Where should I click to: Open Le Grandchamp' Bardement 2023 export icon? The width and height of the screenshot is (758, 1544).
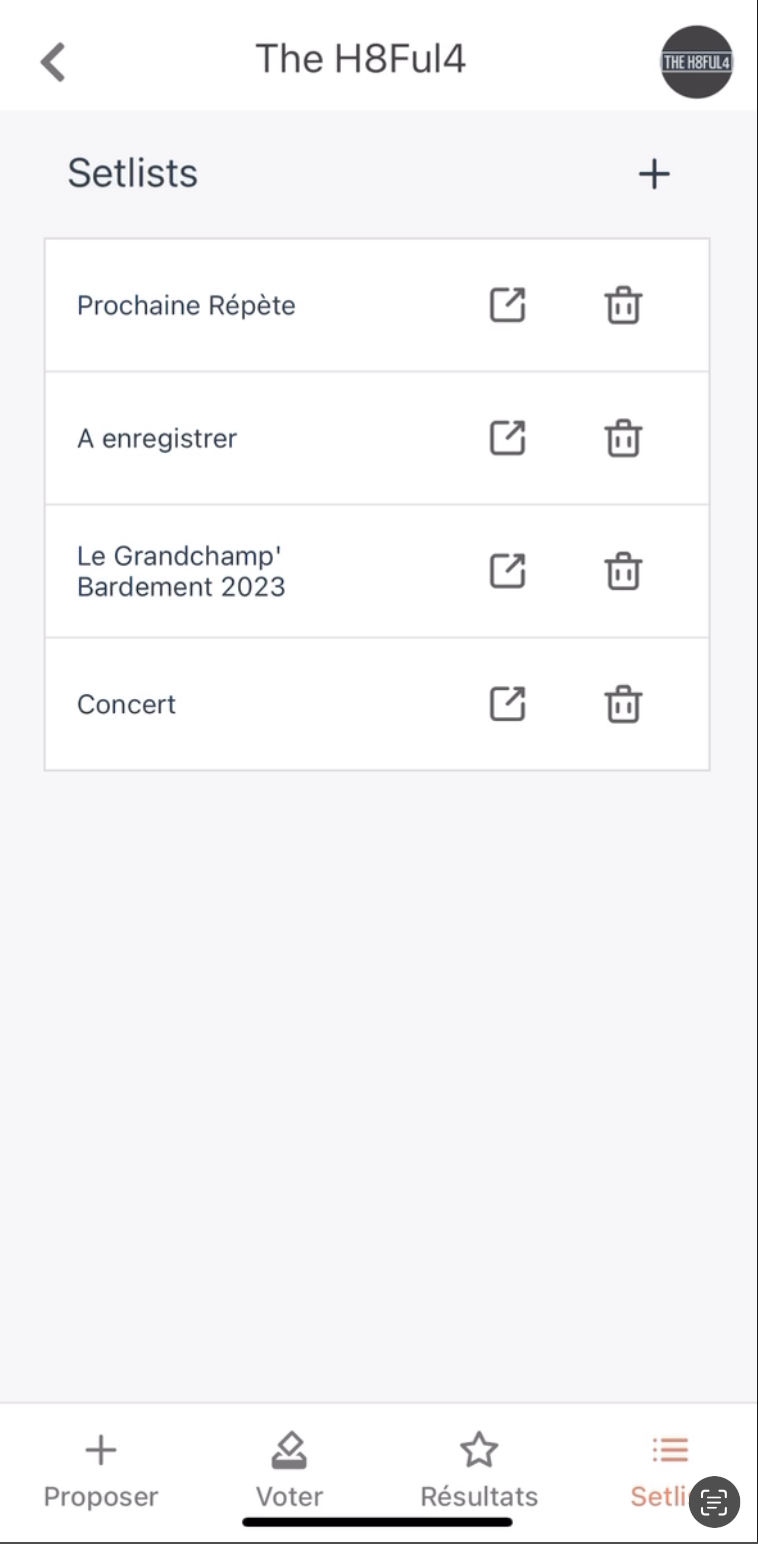(x=507, y=571)
